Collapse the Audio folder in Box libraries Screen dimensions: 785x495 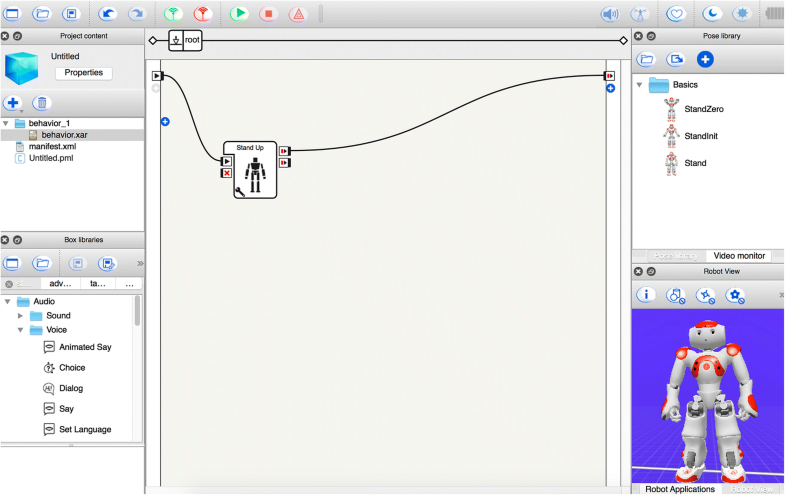(8, 301)
